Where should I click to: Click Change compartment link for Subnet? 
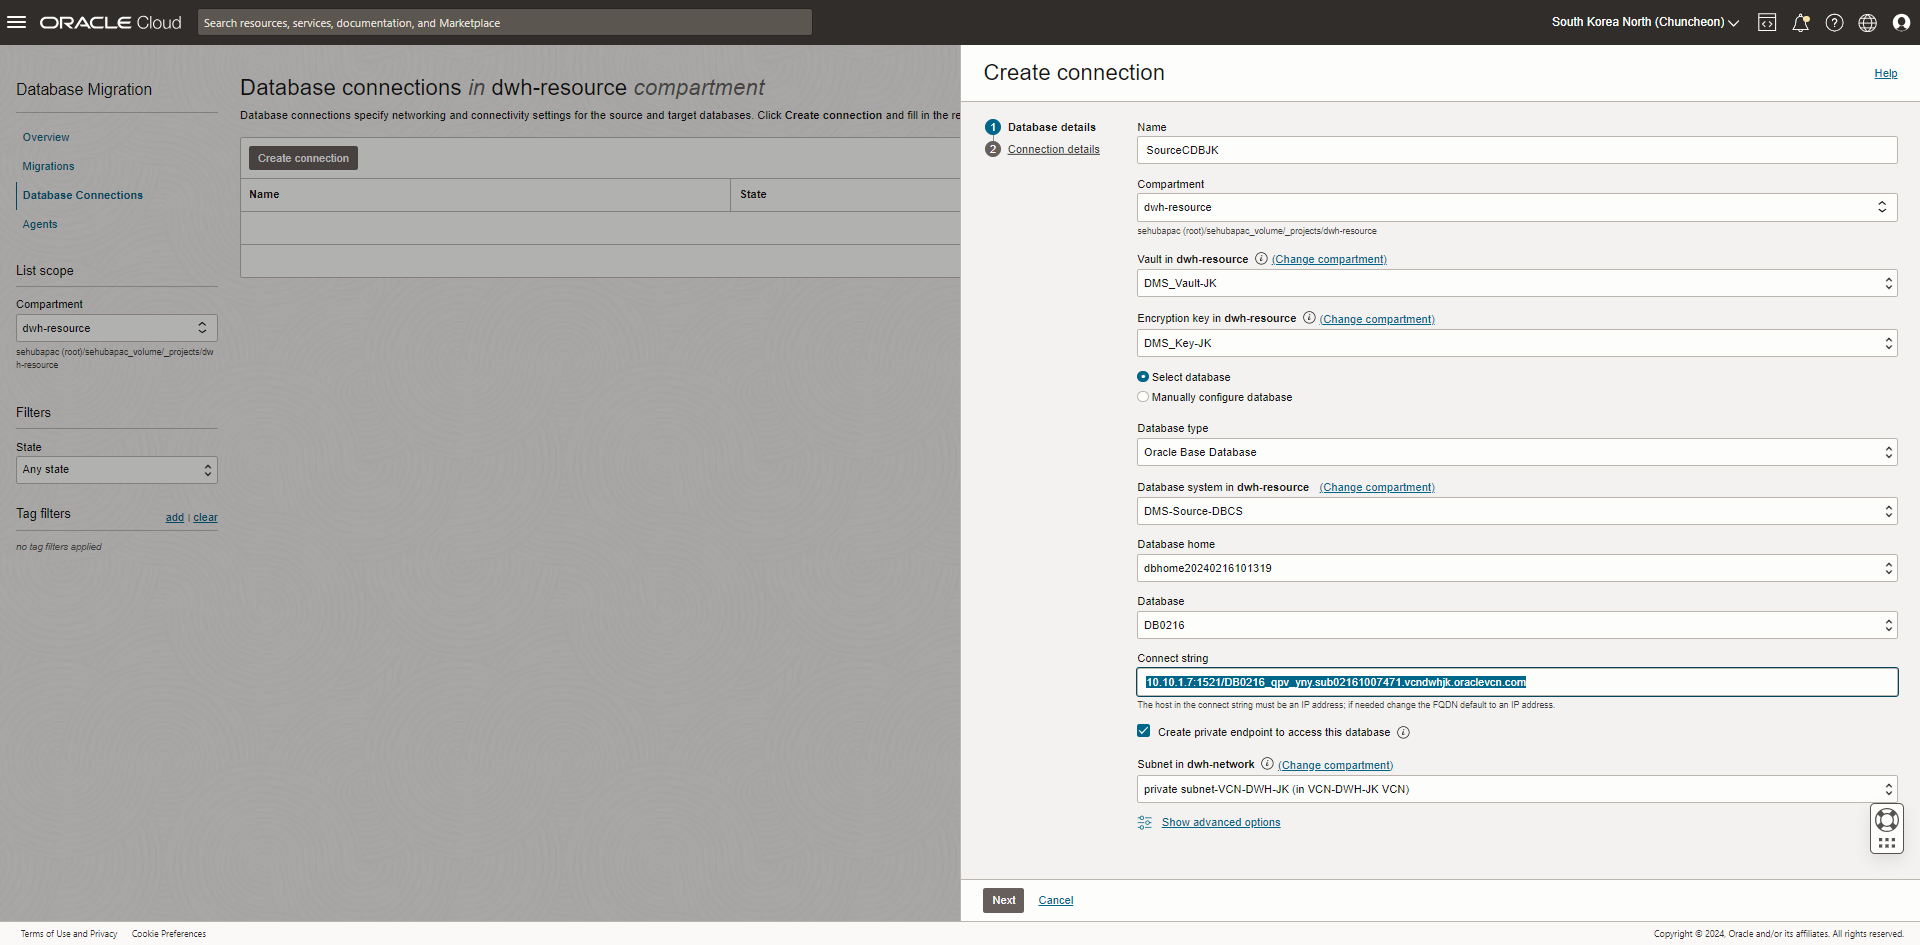click(x=1335, y=765)
